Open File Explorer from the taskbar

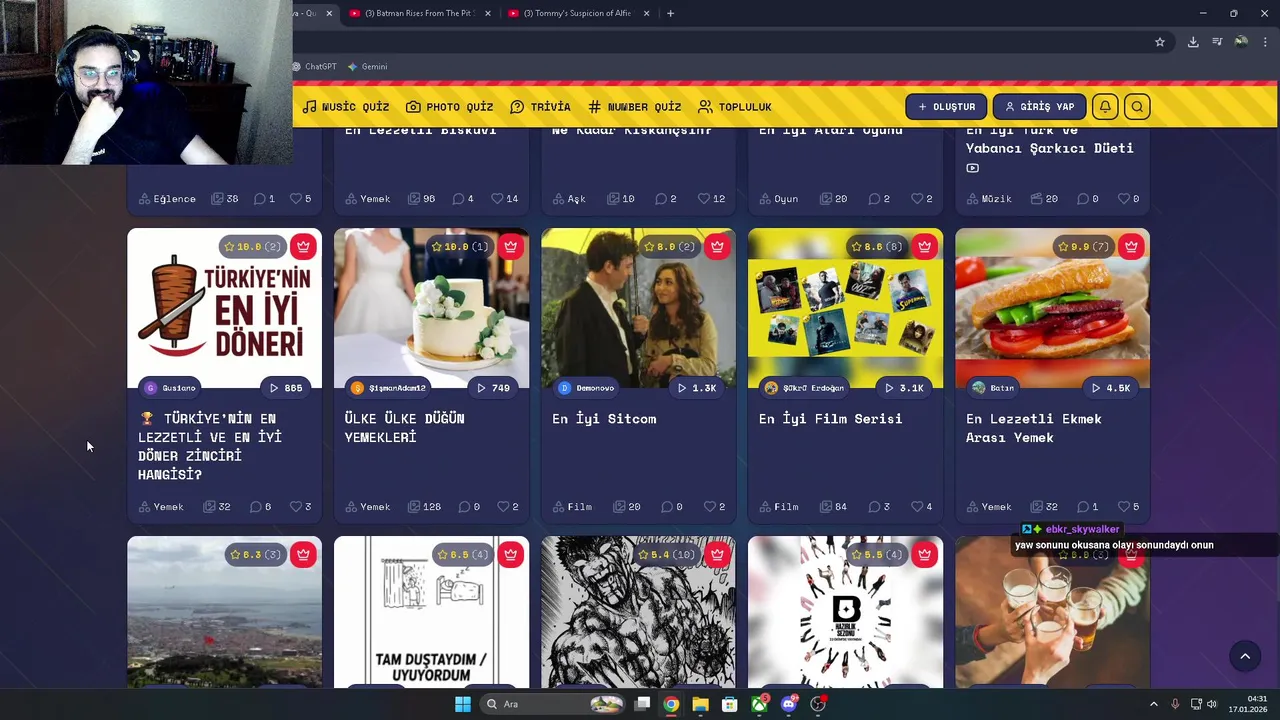pos(700,704)
